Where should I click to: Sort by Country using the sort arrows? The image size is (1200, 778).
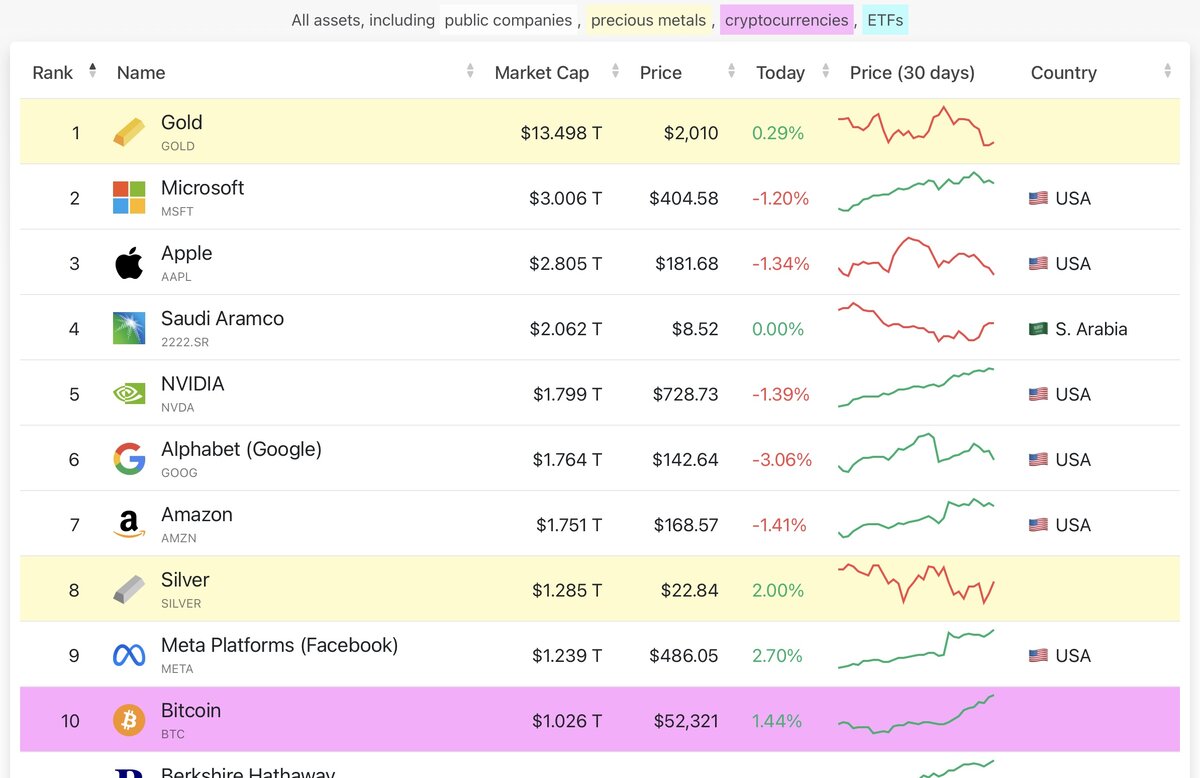coord(1167,72)
